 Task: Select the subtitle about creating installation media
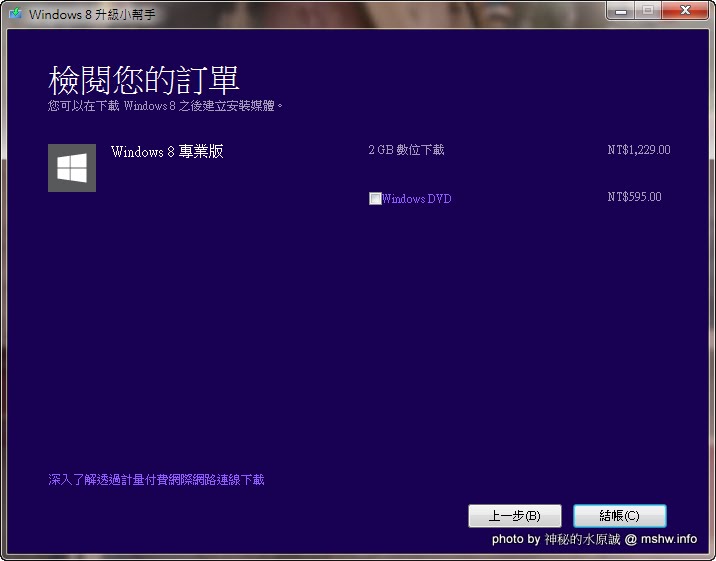click(165, 106)
